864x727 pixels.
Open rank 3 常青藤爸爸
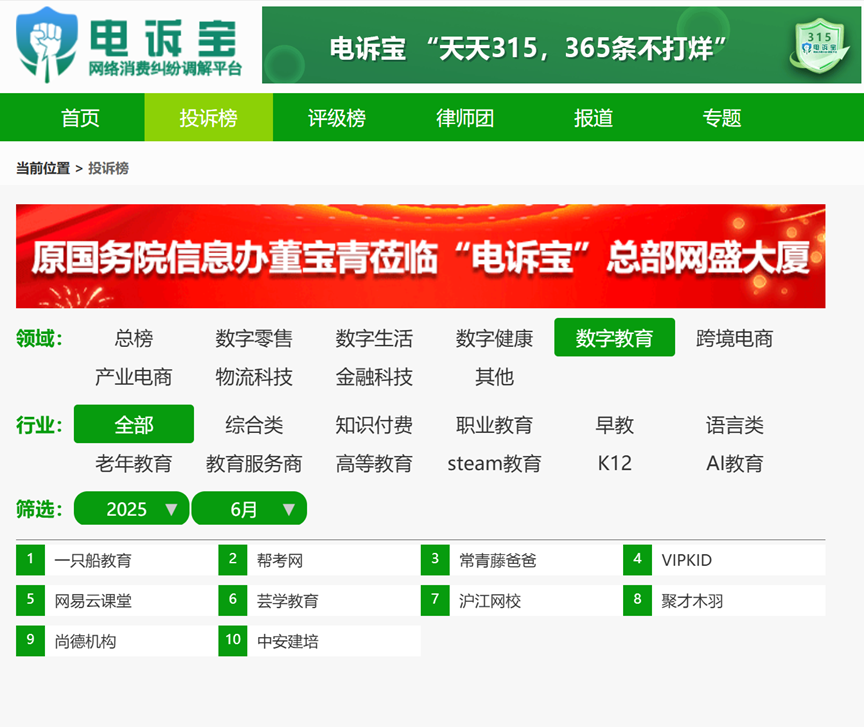coord(522,560)
